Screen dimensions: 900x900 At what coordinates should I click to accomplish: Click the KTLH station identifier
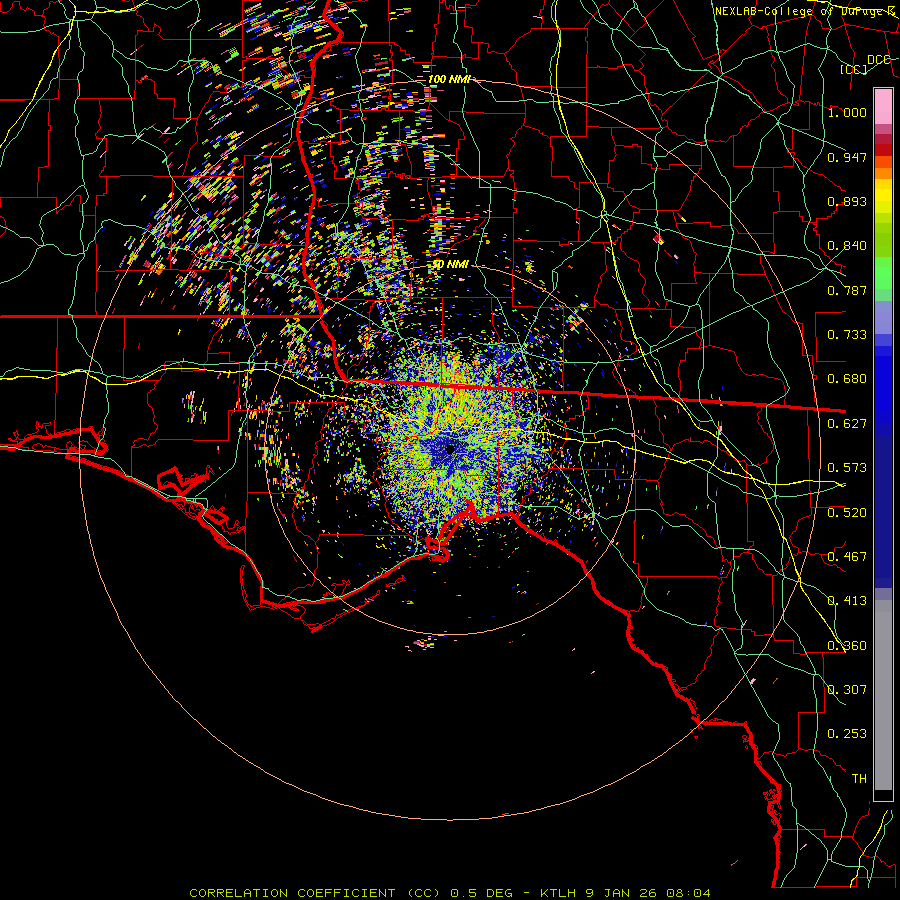(559, 893)
